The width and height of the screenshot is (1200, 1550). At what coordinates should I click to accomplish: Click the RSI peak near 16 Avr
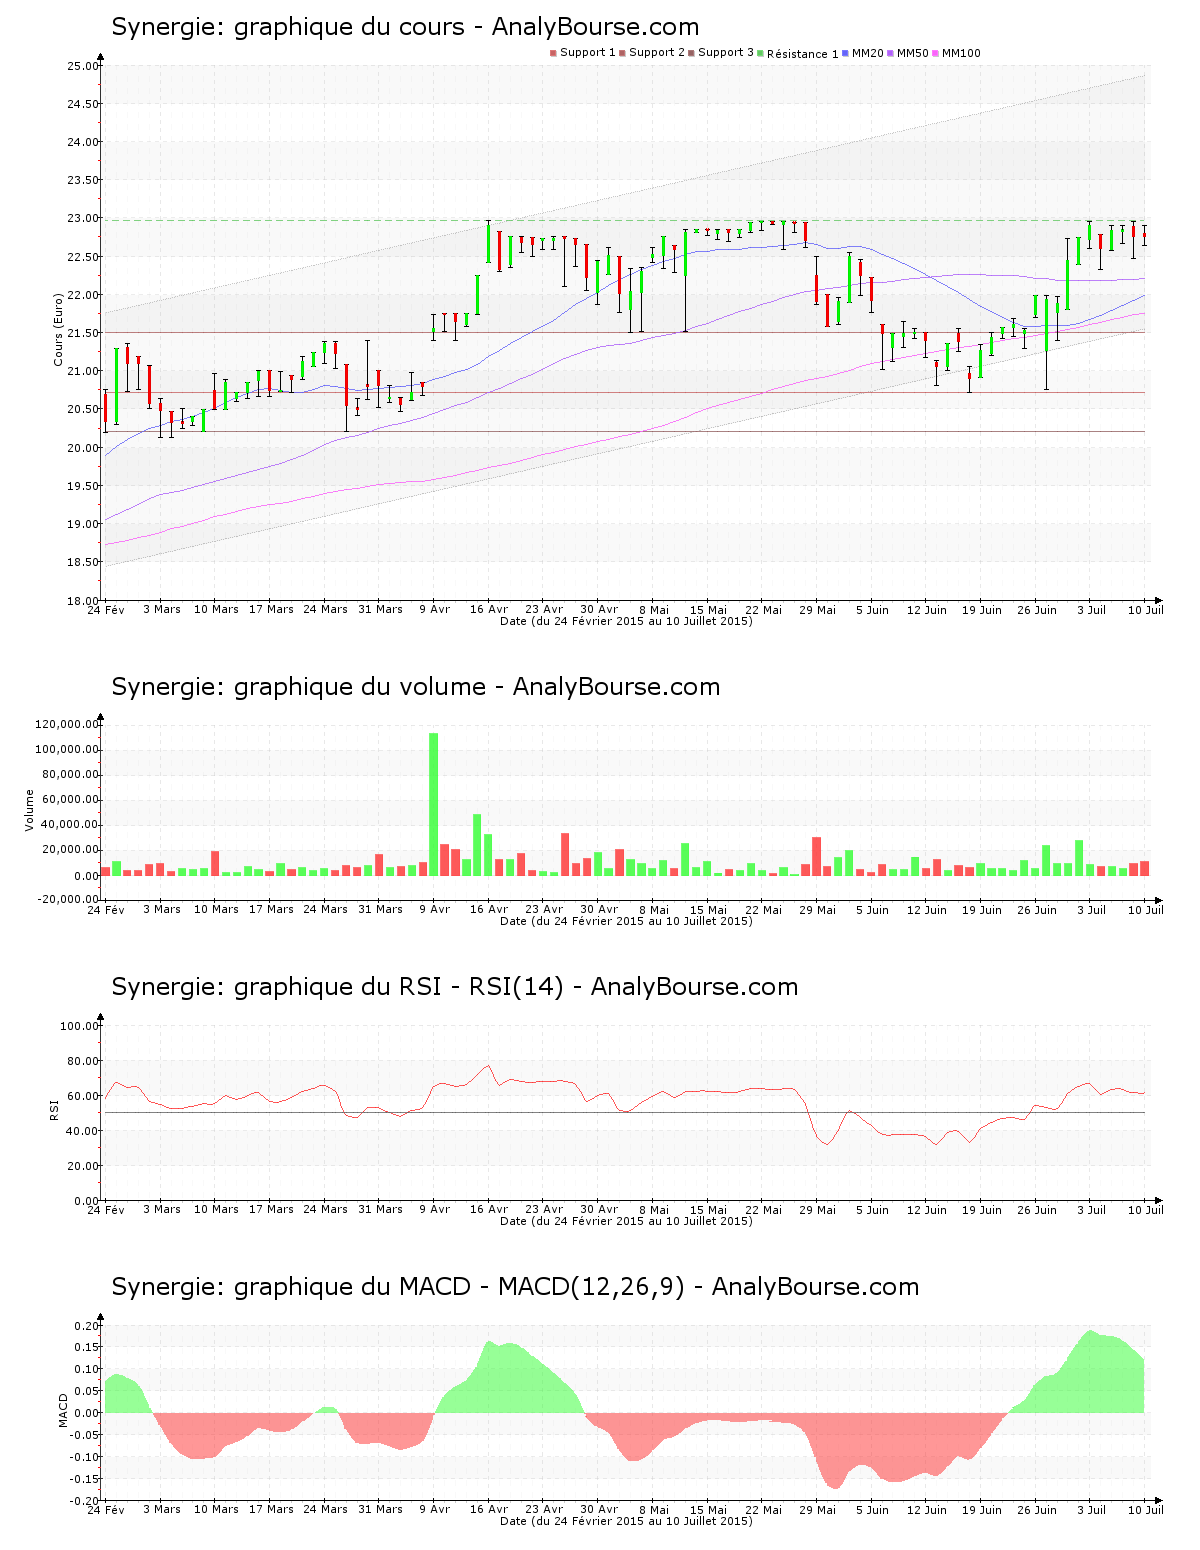coord(489,1066)
